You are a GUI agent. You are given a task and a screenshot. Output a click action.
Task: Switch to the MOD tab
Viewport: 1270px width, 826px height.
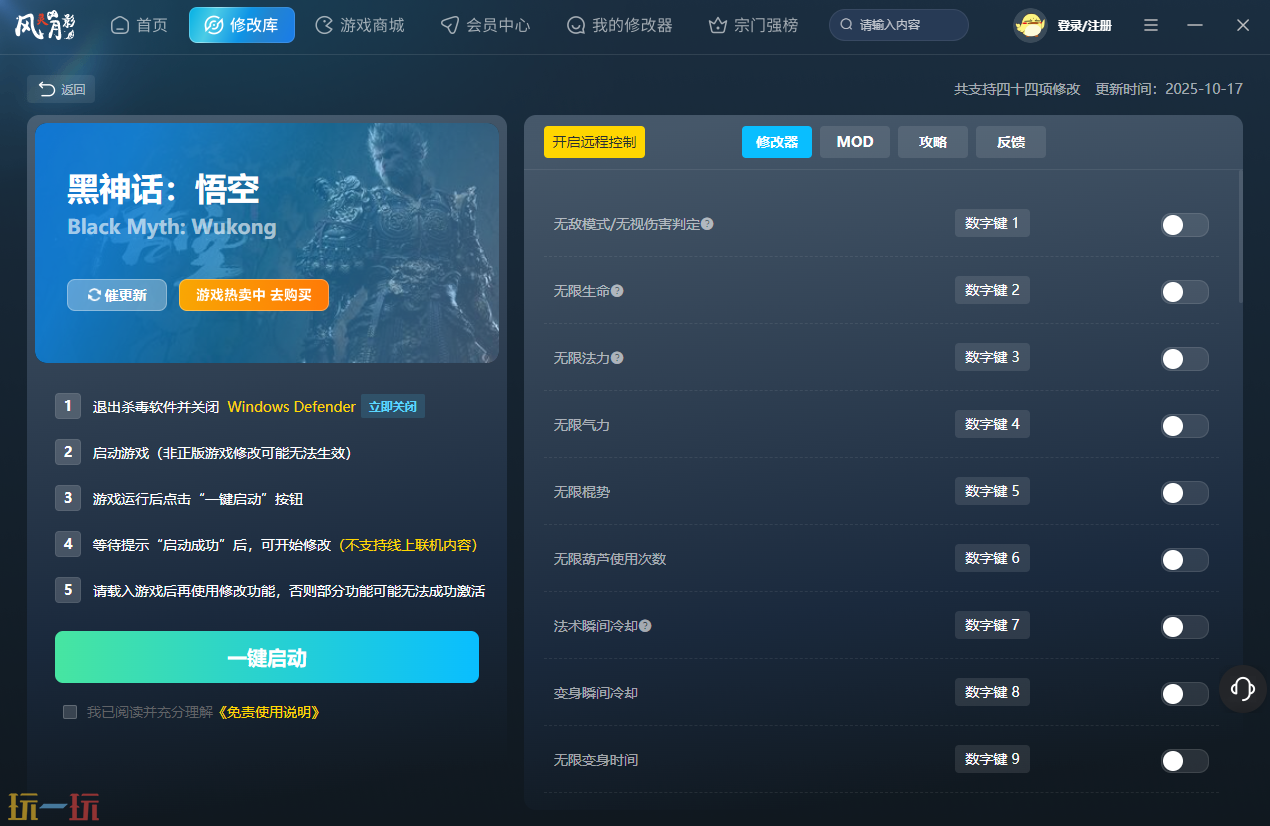tap(855, 142)
